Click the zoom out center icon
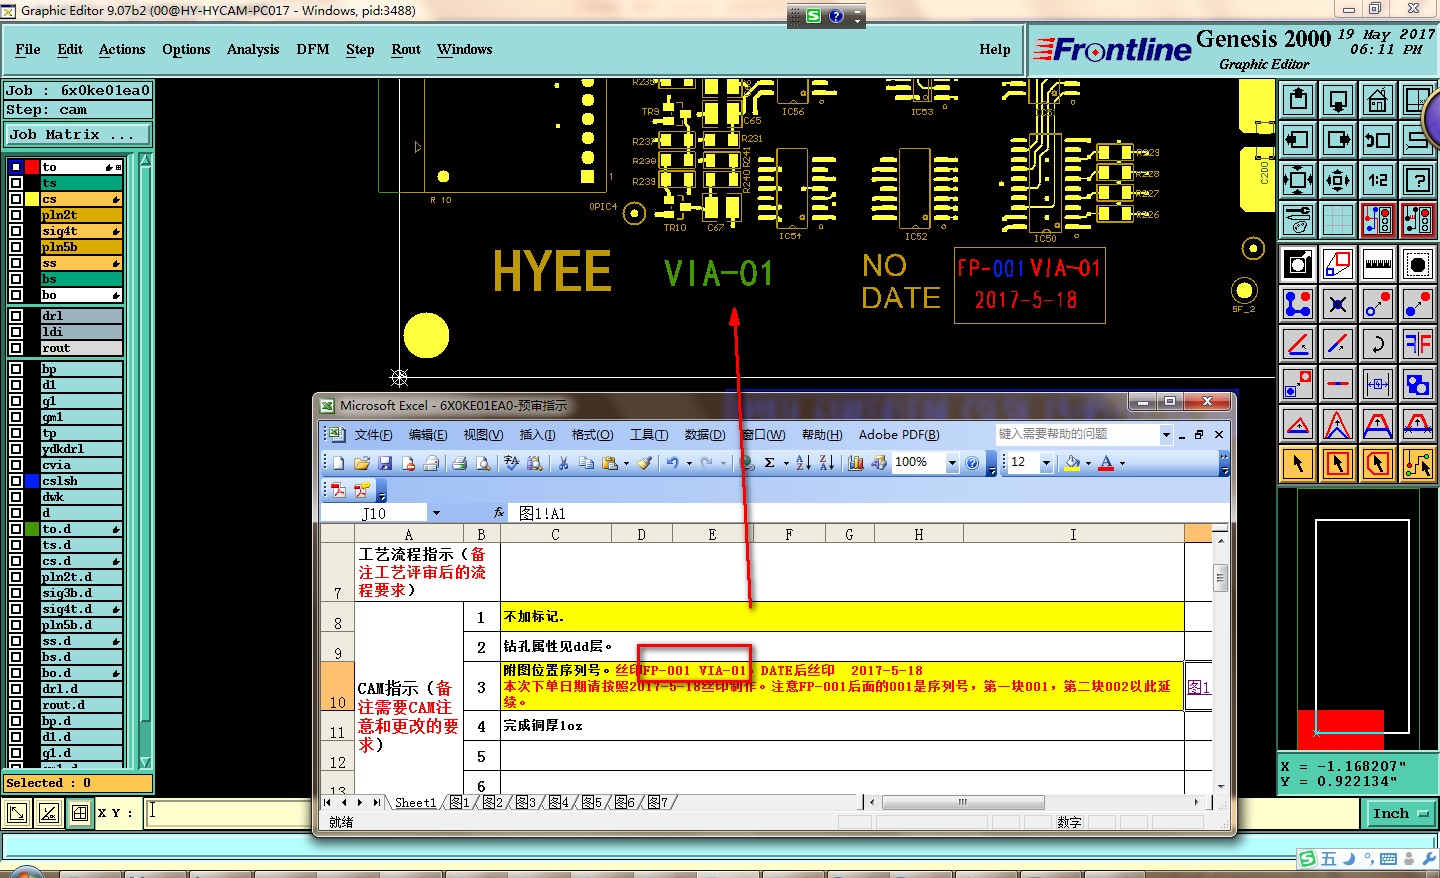The width and height of the screenshot is (1440, 878). coord(1338,180)
